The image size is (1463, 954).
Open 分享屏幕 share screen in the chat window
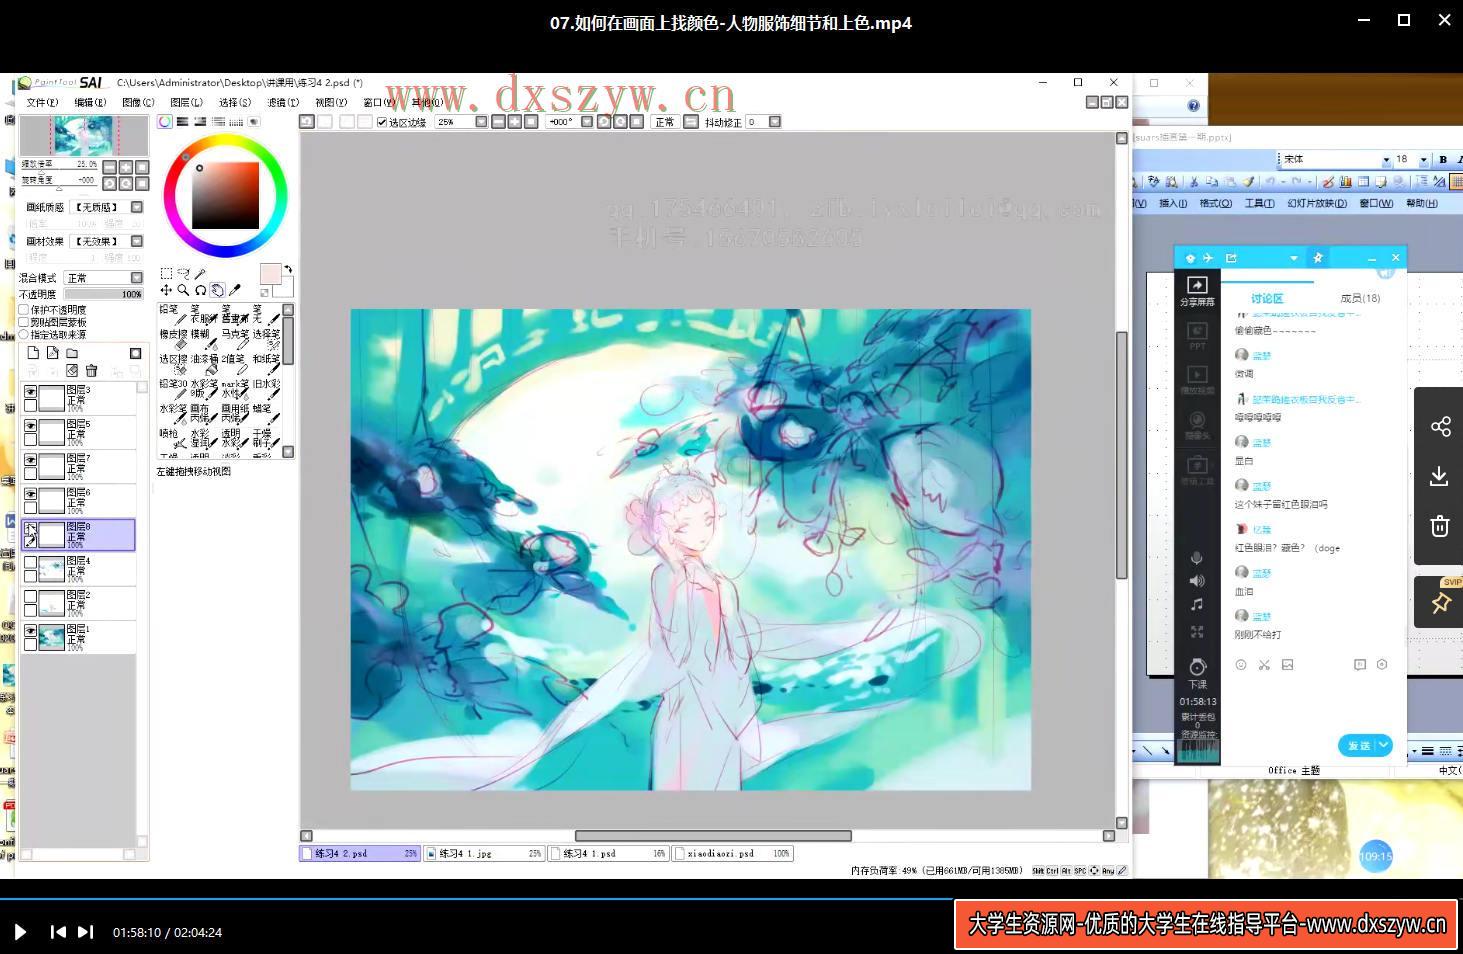coord(1197,291)
